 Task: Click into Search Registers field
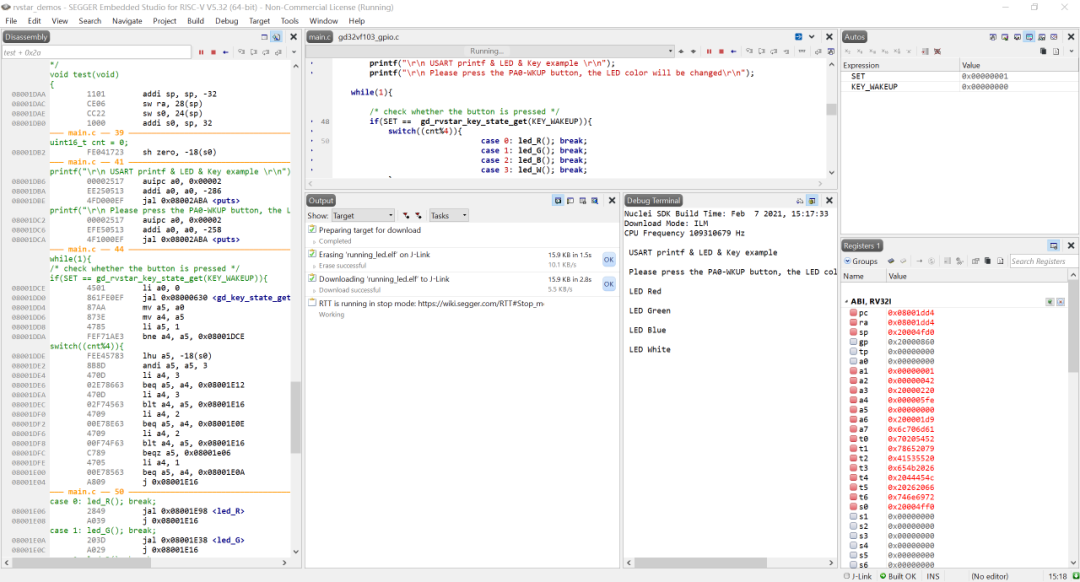[1042, 261]
